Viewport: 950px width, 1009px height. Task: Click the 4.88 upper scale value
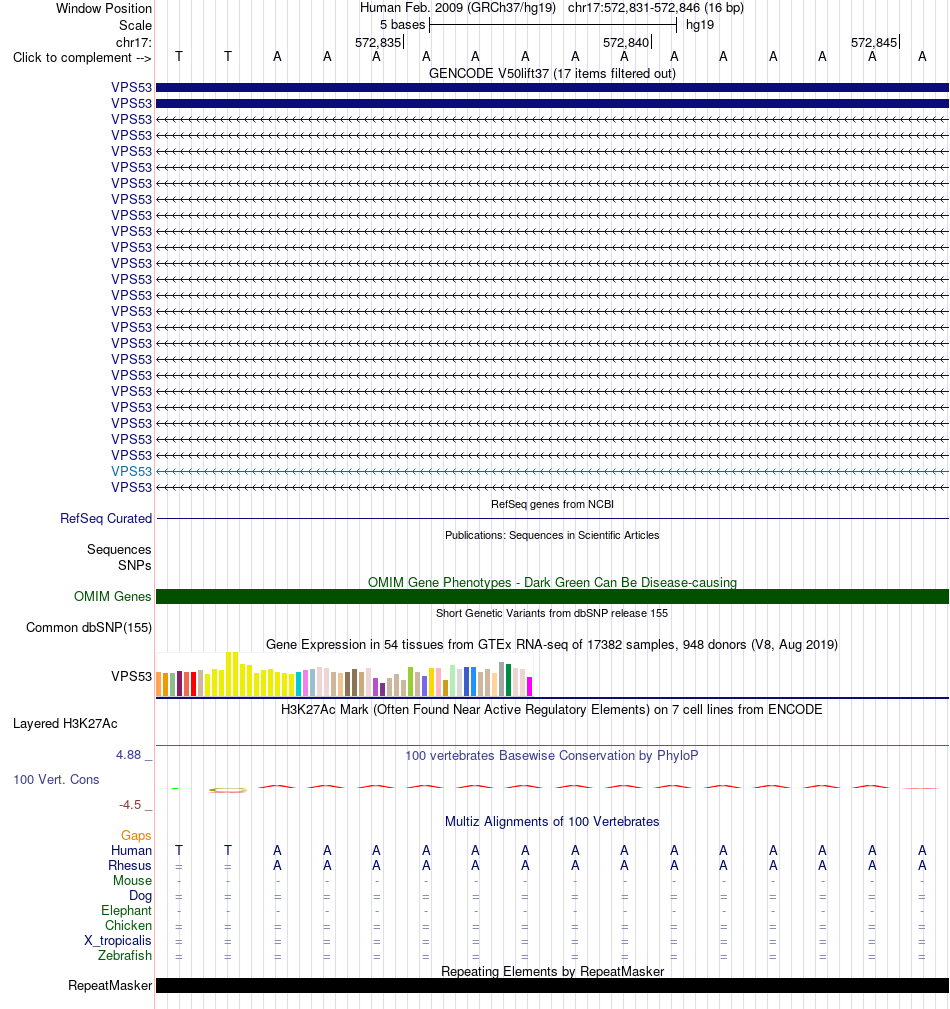128,754
